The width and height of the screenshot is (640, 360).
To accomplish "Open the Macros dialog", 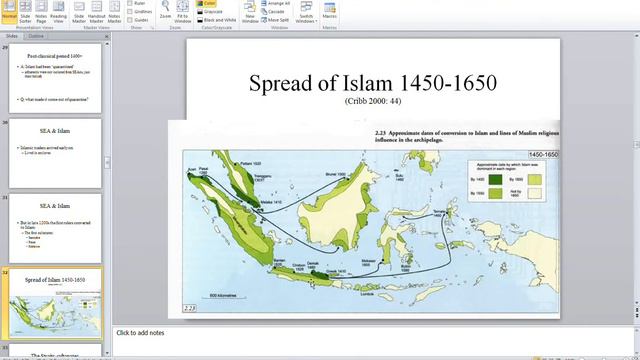I will 329,10.
